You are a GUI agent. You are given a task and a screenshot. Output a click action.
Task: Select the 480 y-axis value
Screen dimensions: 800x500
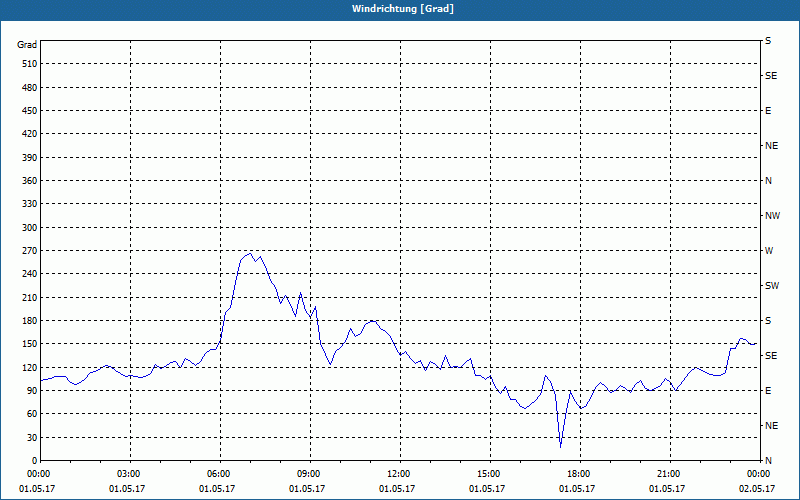[30, 88]
